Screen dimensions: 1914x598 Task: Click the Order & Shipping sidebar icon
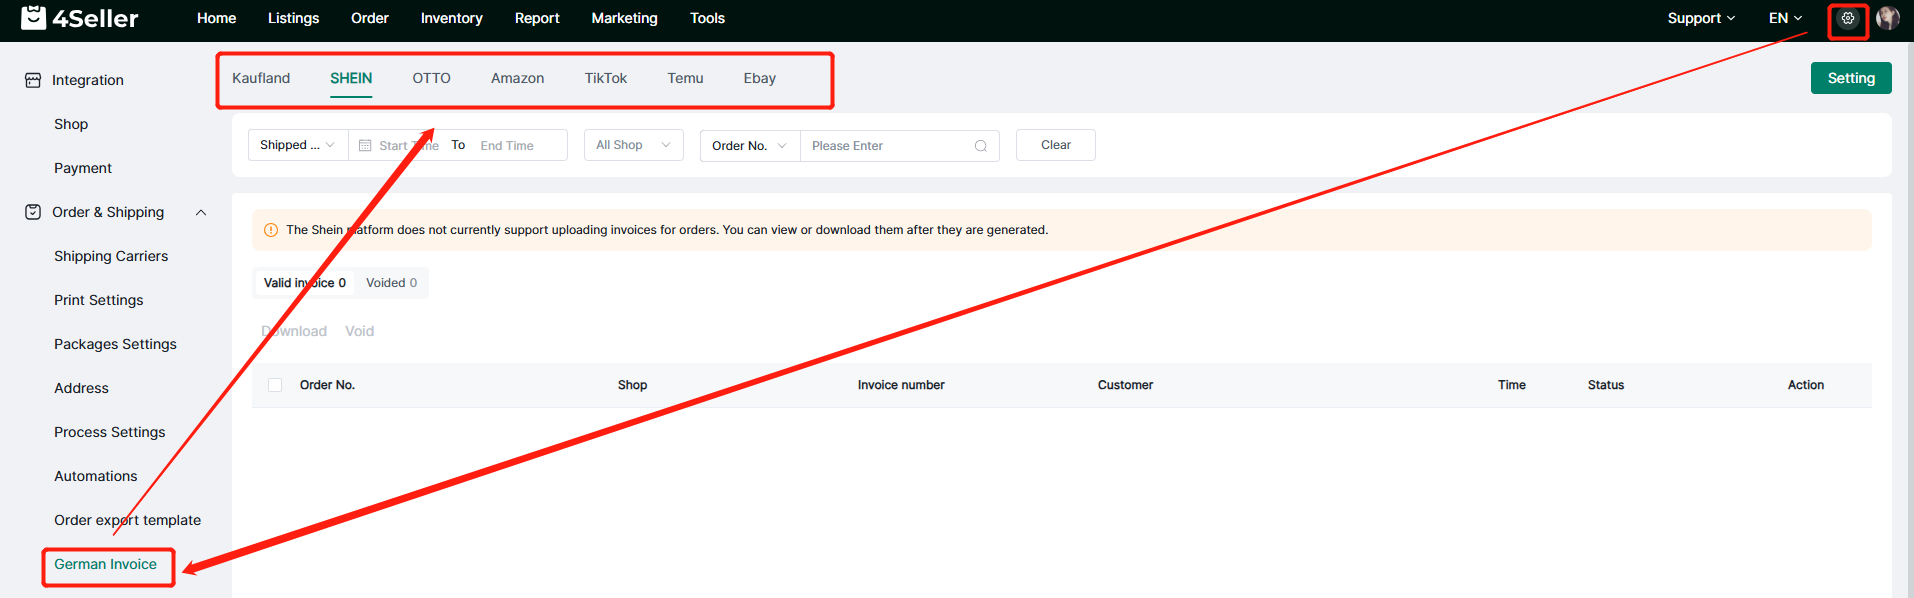pyautogui.click(x=33, y=212)
